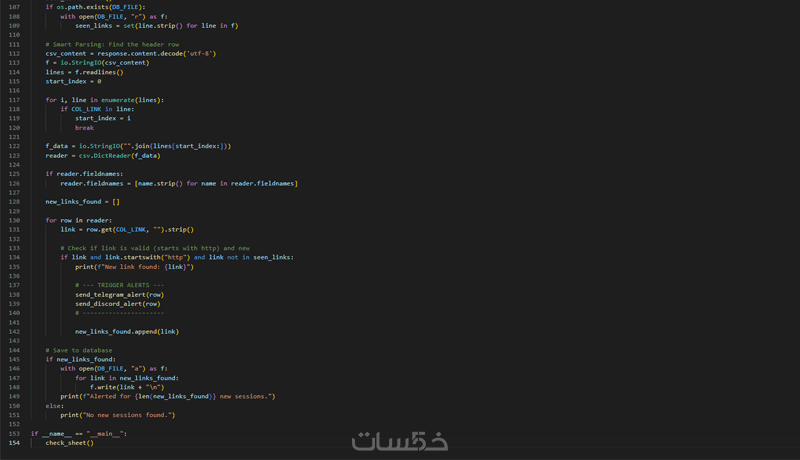This screenshot has width=800, height=460.
Task: Click the 'lines = f.readlines()' line
Action: [84, 72]
